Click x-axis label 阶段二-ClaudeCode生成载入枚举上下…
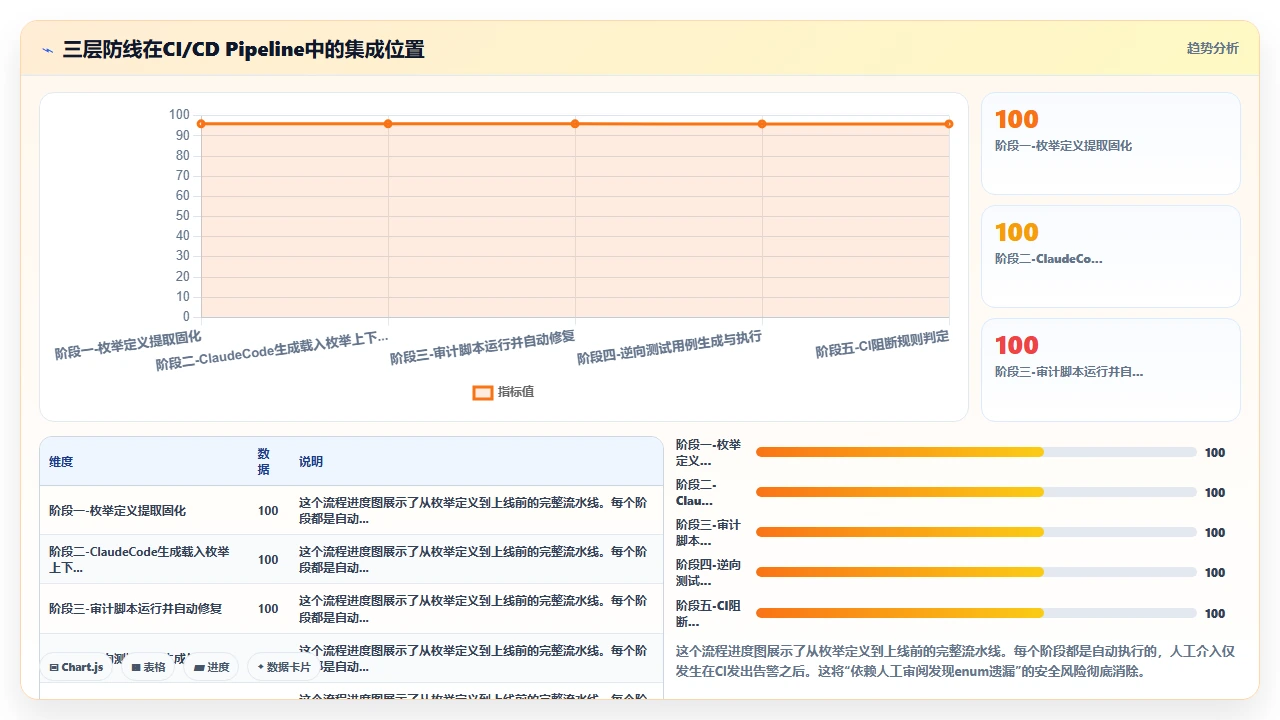1280x720 pixels. 272,351
